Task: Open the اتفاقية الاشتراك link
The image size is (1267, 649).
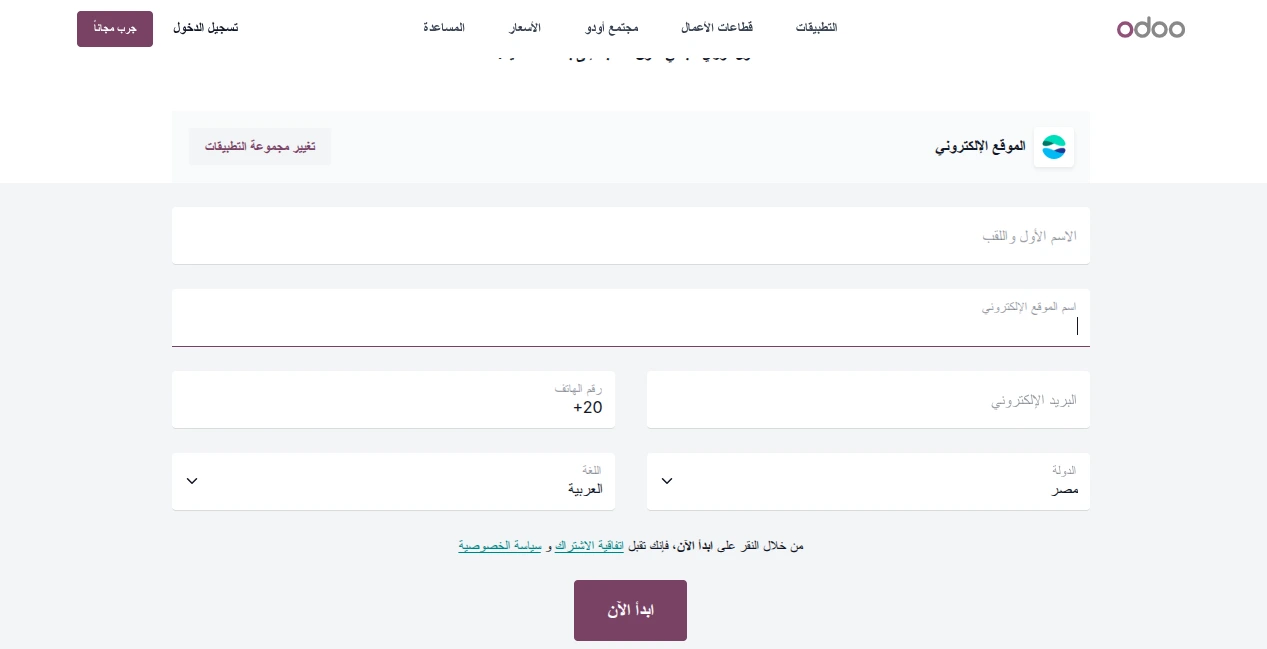Action: [x=589, y=546]
